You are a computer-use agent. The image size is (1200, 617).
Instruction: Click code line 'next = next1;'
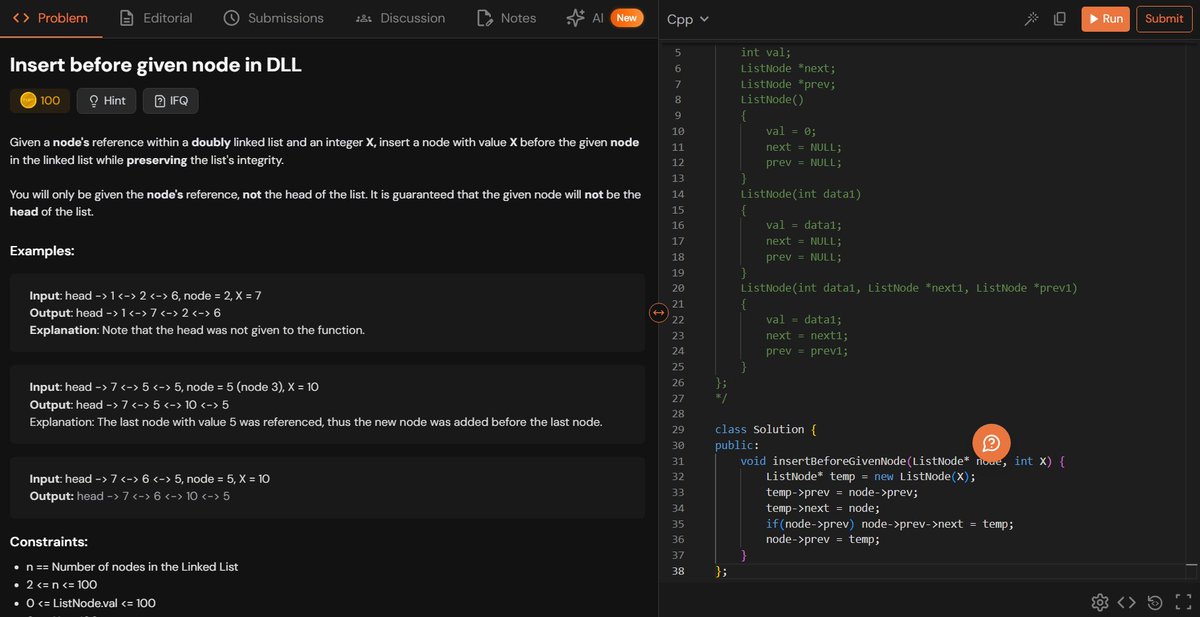coord(807,335)
